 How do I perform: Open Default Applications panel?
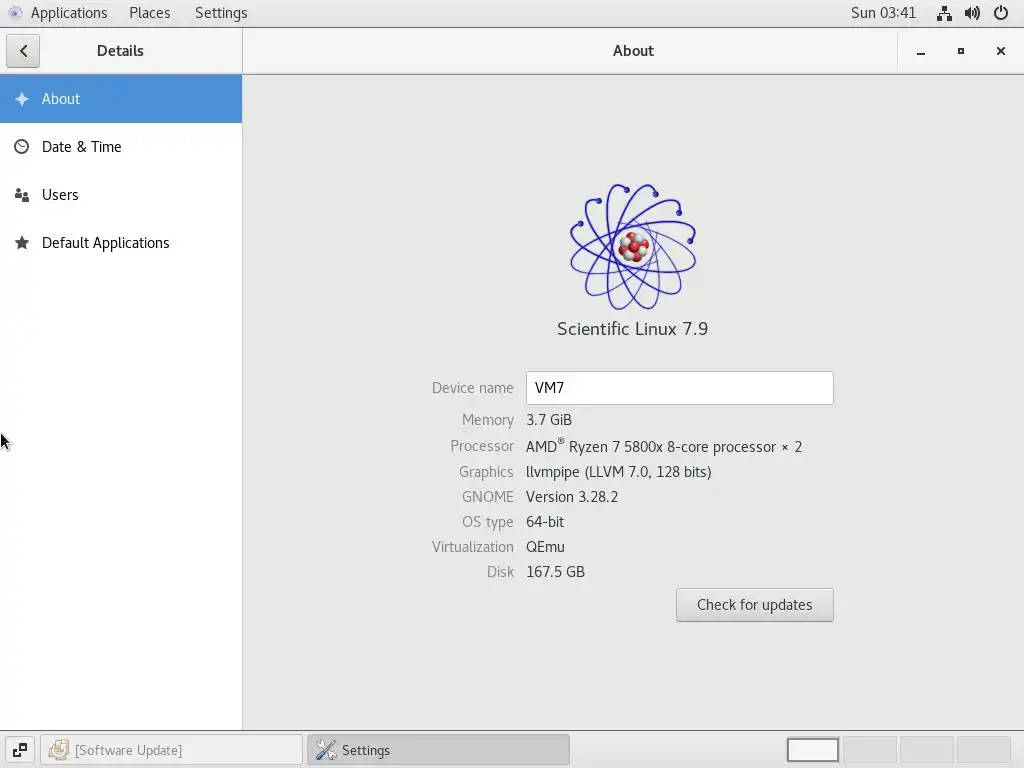121,243
